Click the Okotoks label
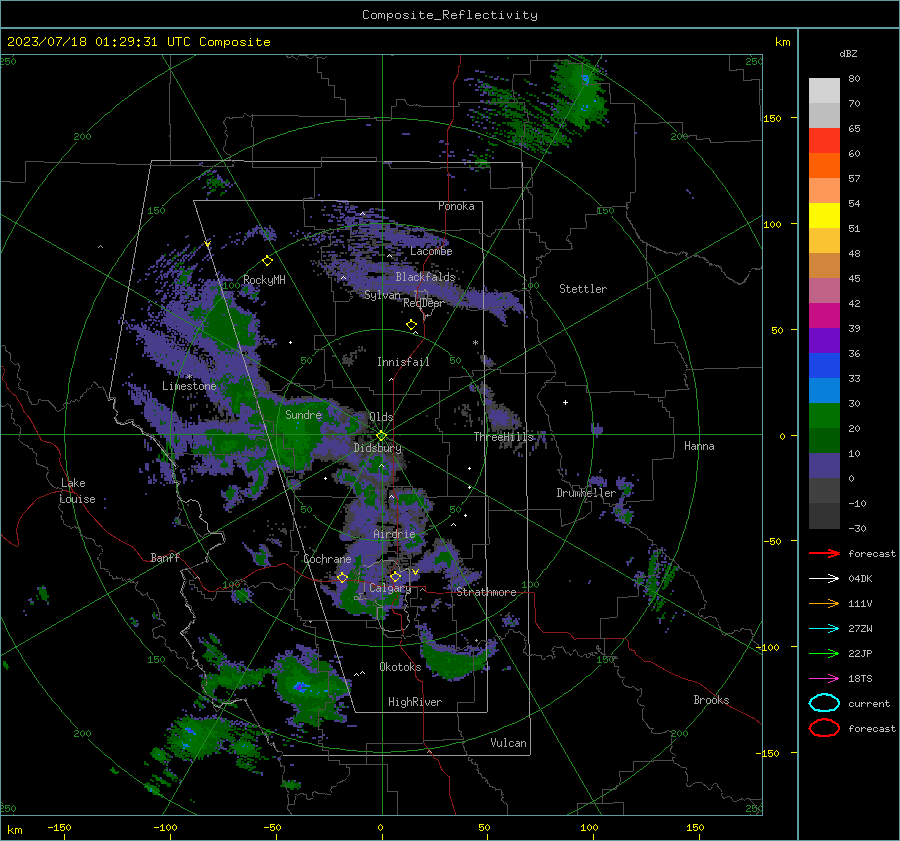 tap(400, 667)
